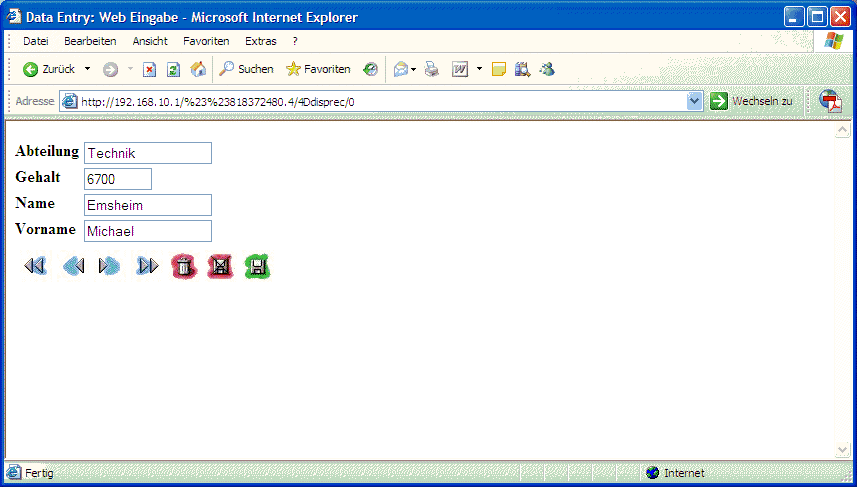Refresh the page in toolbar
The height and width of the screenshot is (487, 857).
[173, 69]
